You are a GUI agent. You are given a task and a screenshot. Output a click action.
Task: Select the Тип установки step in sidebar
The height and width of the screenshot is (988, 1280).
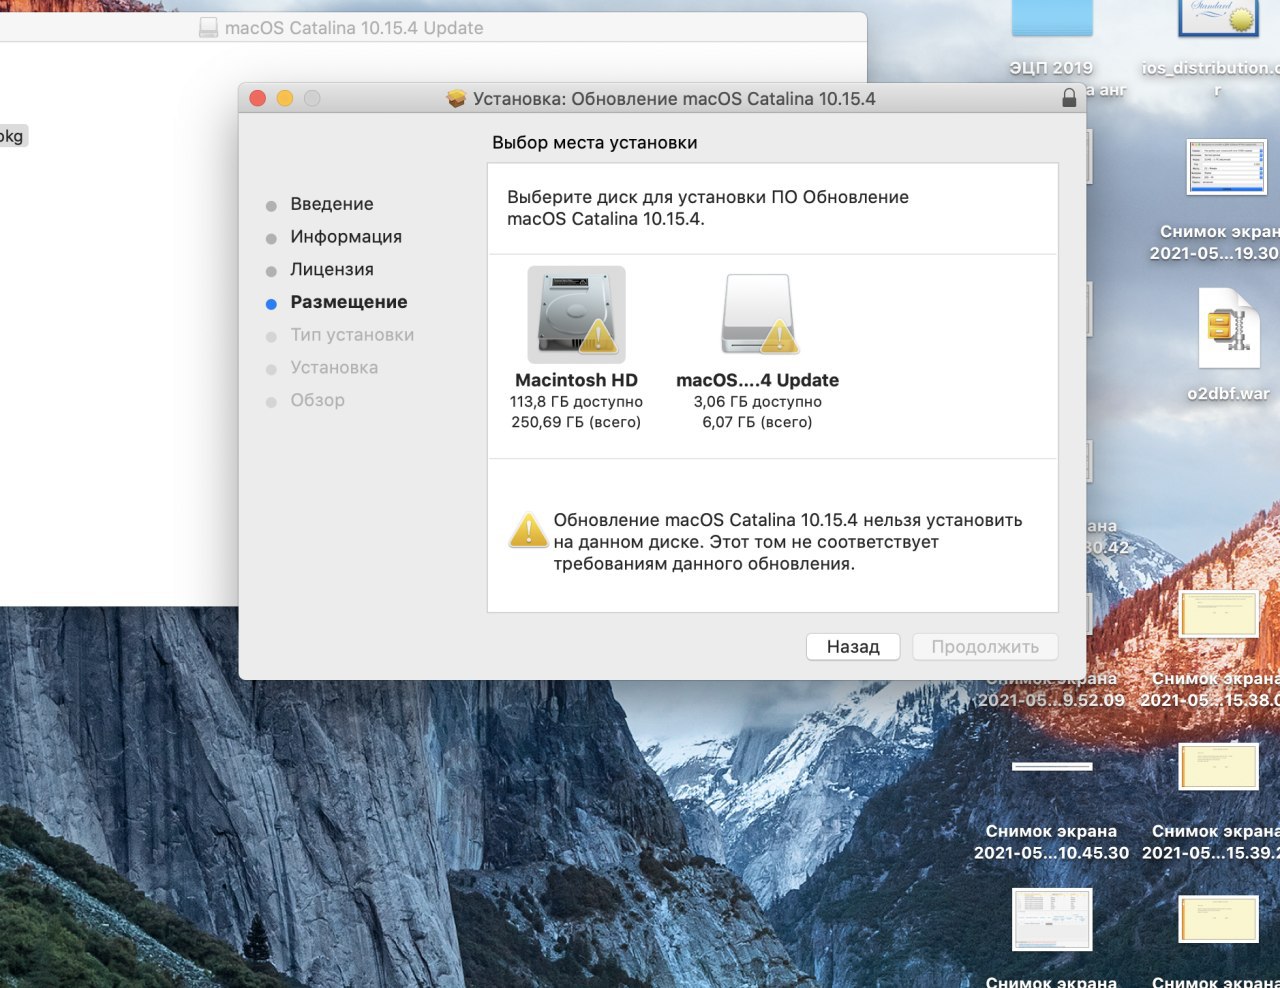(352, 335)
